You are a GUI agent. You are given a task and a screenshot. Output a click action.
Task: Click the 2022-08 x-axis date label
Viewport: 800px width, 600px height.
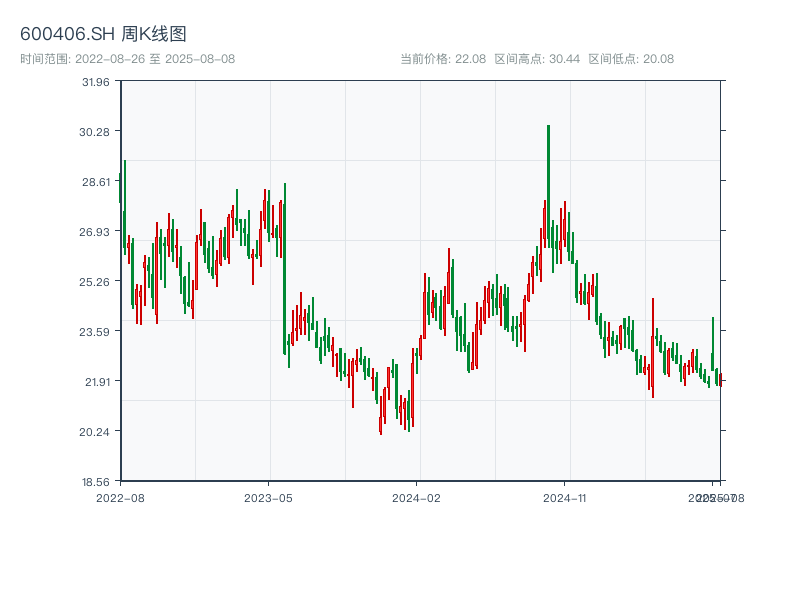point(120,497)
